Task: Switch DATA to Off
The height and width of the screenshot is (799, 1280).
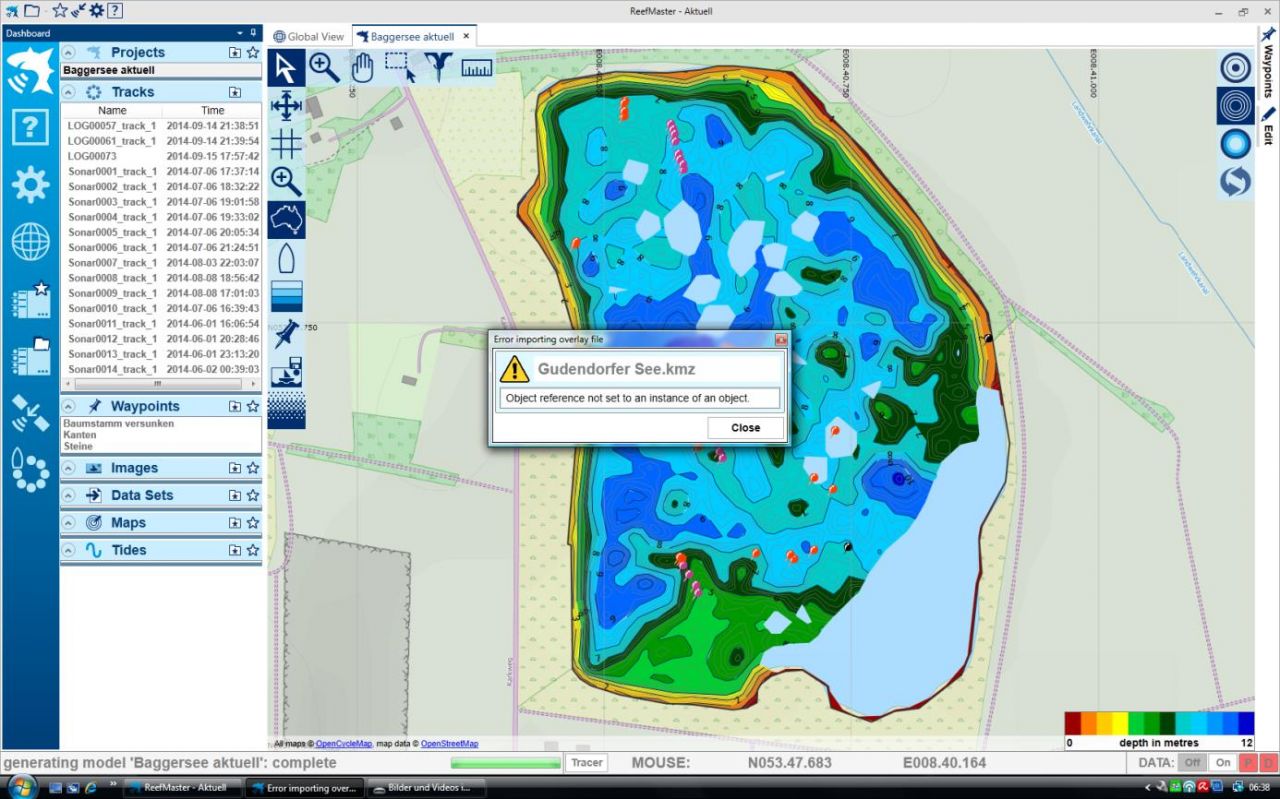Action: click(1191, 763)
